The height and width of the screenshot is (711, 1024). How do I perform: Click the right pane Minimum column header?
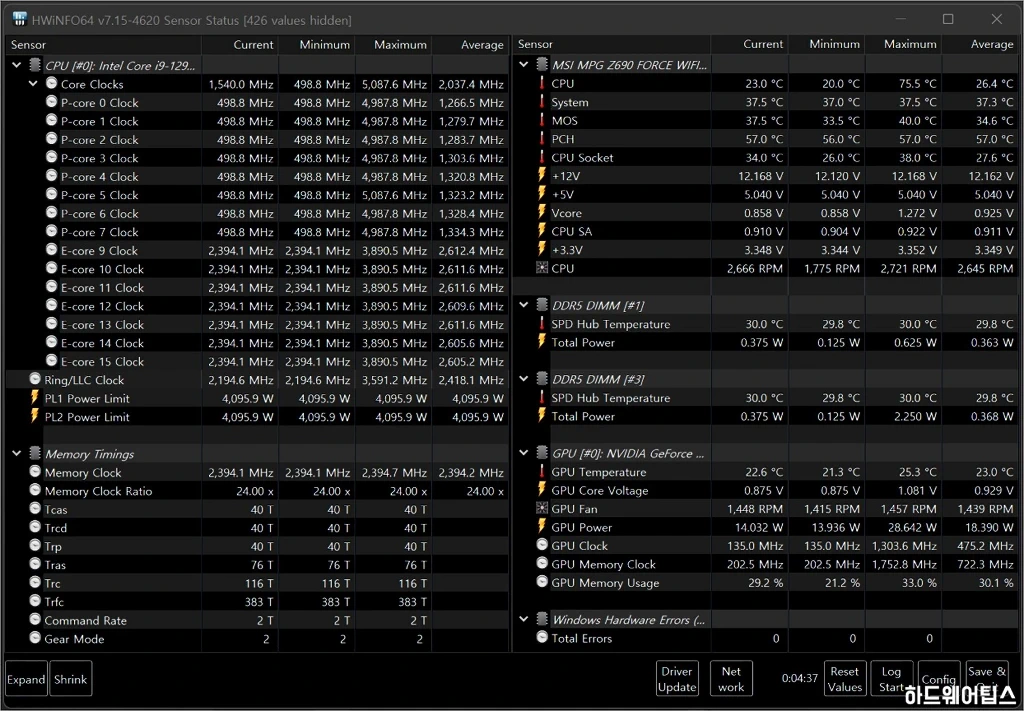(826, 44)
